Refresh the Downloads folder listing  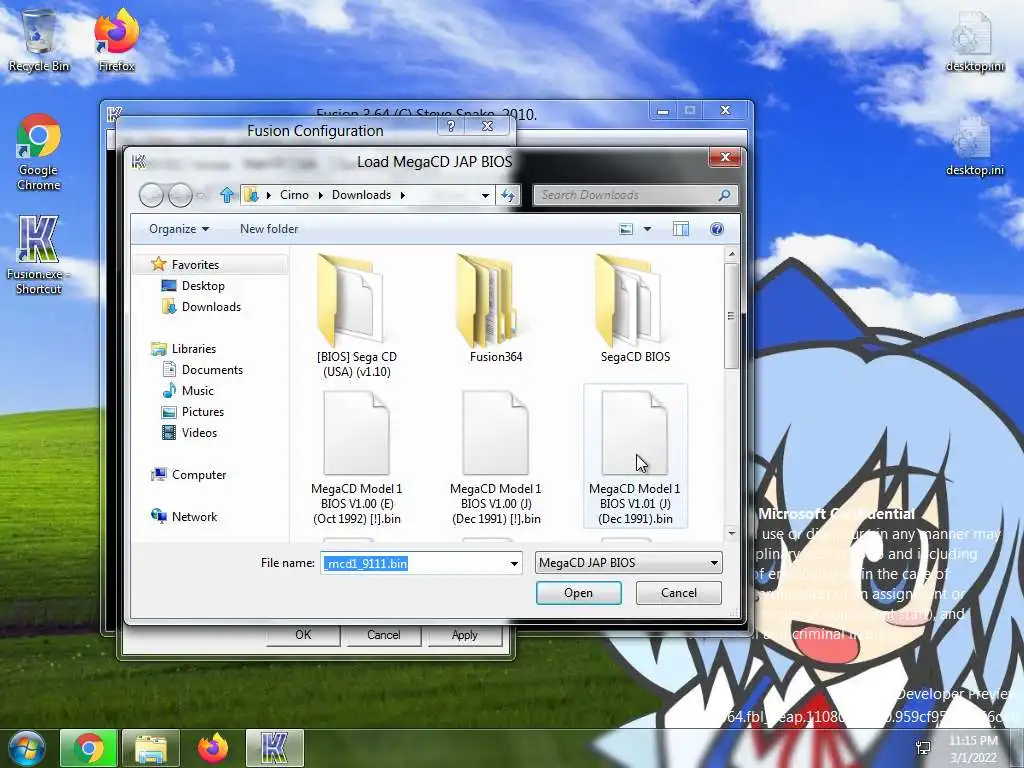(x=508, y=195)
